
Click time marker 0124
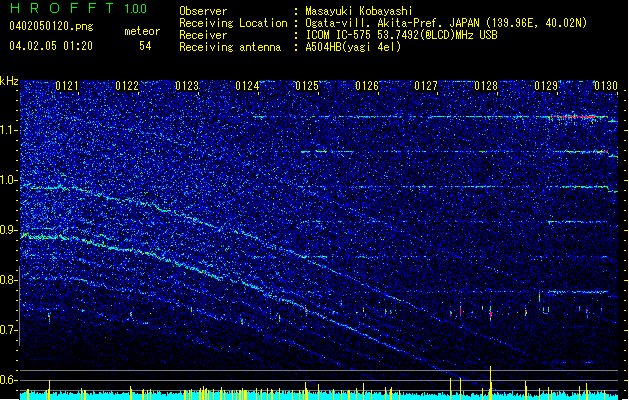tap(247, 86)
